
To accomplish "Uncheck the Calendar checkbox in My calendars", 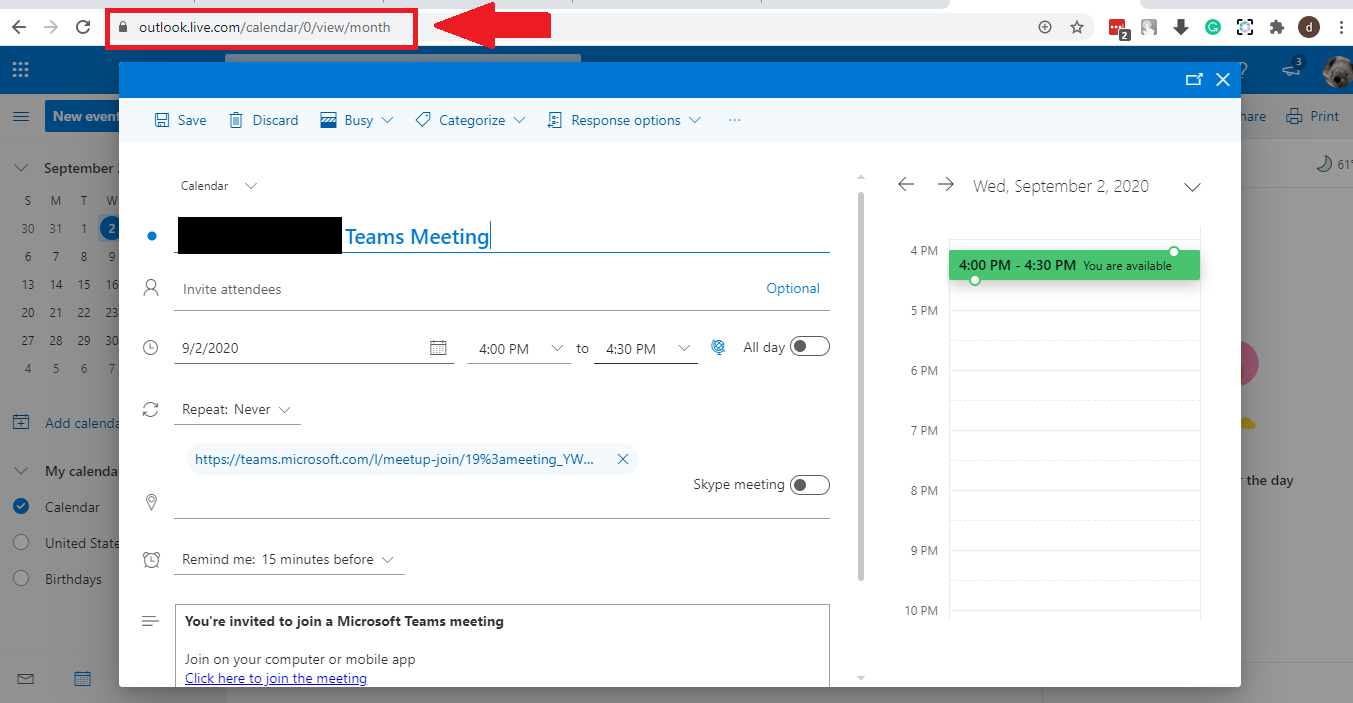I will coord(21,506).
